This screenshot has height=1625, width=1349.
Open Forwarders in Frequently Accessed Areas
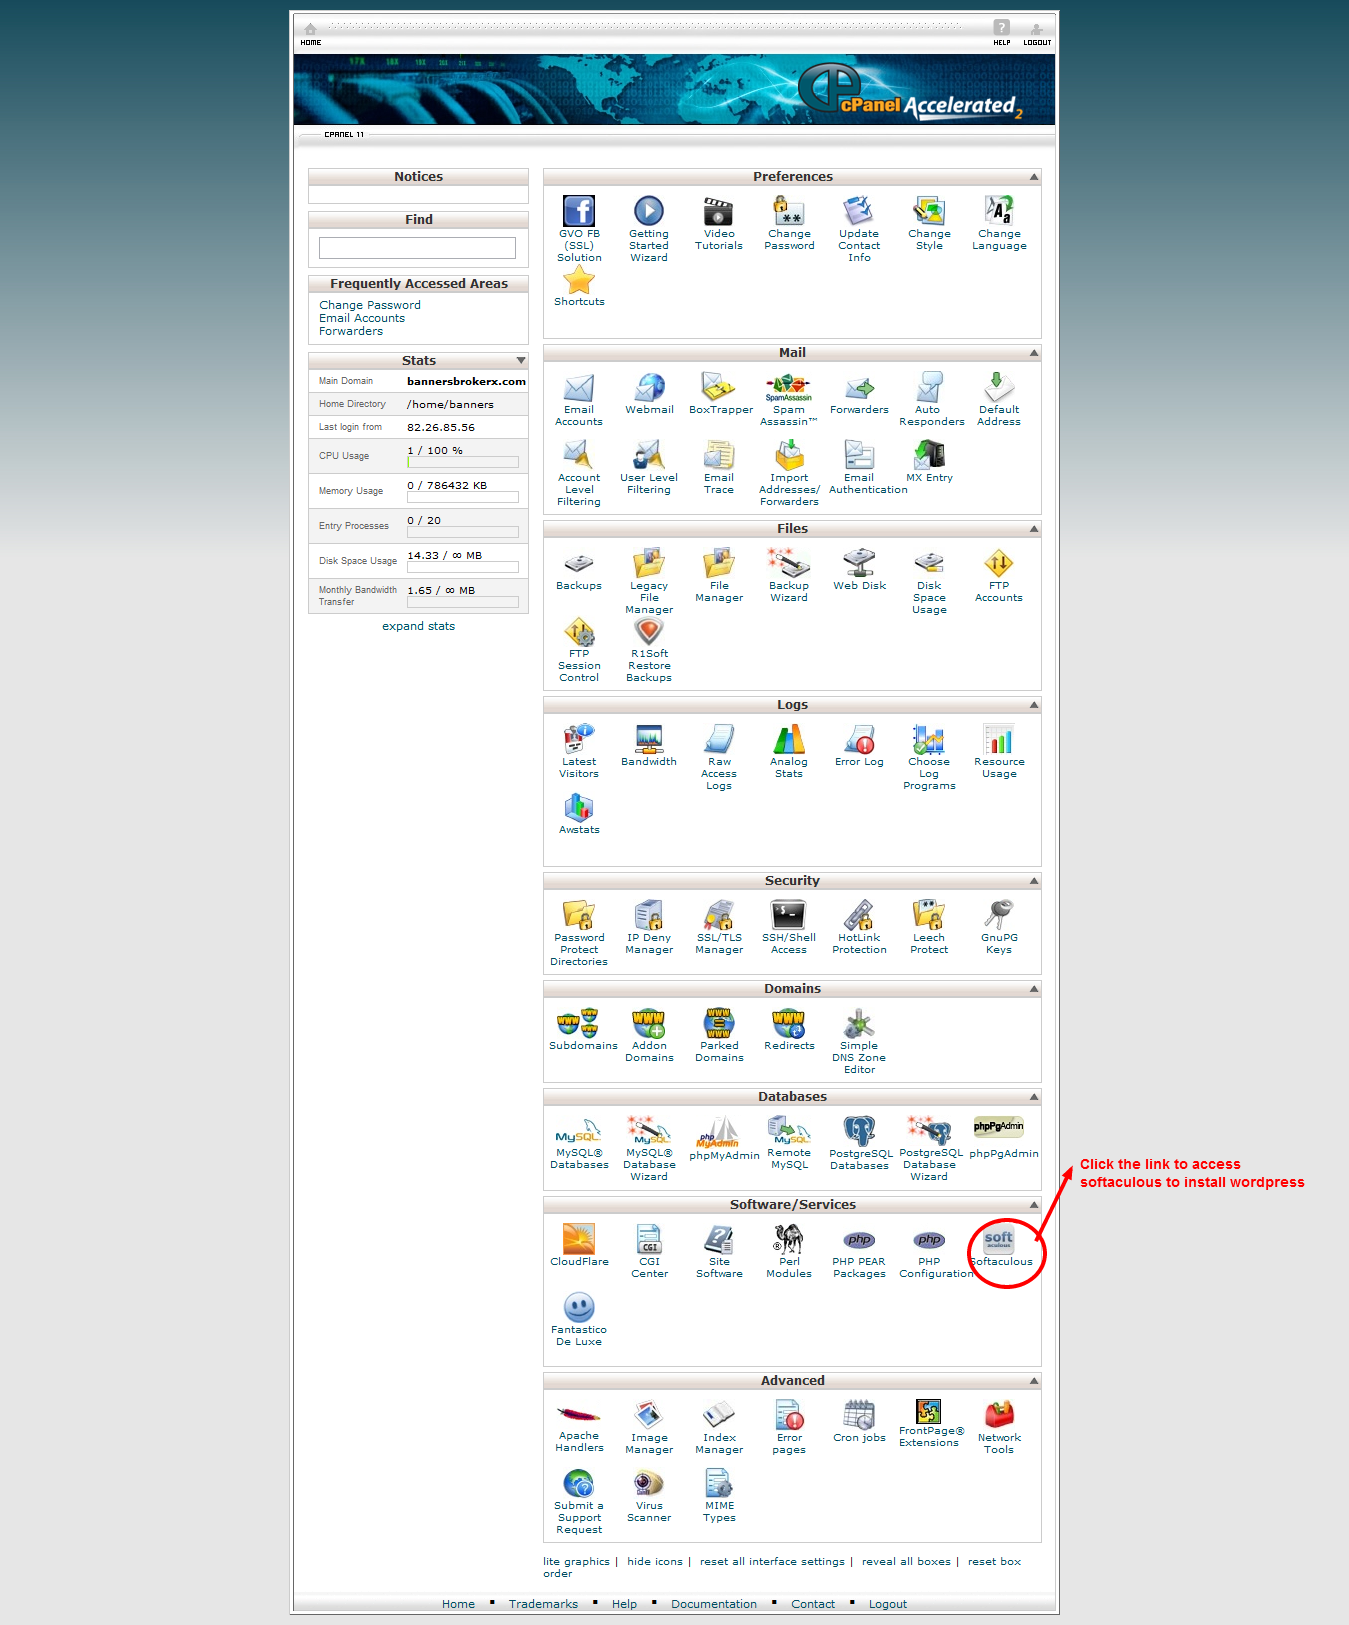coord(351,331)
